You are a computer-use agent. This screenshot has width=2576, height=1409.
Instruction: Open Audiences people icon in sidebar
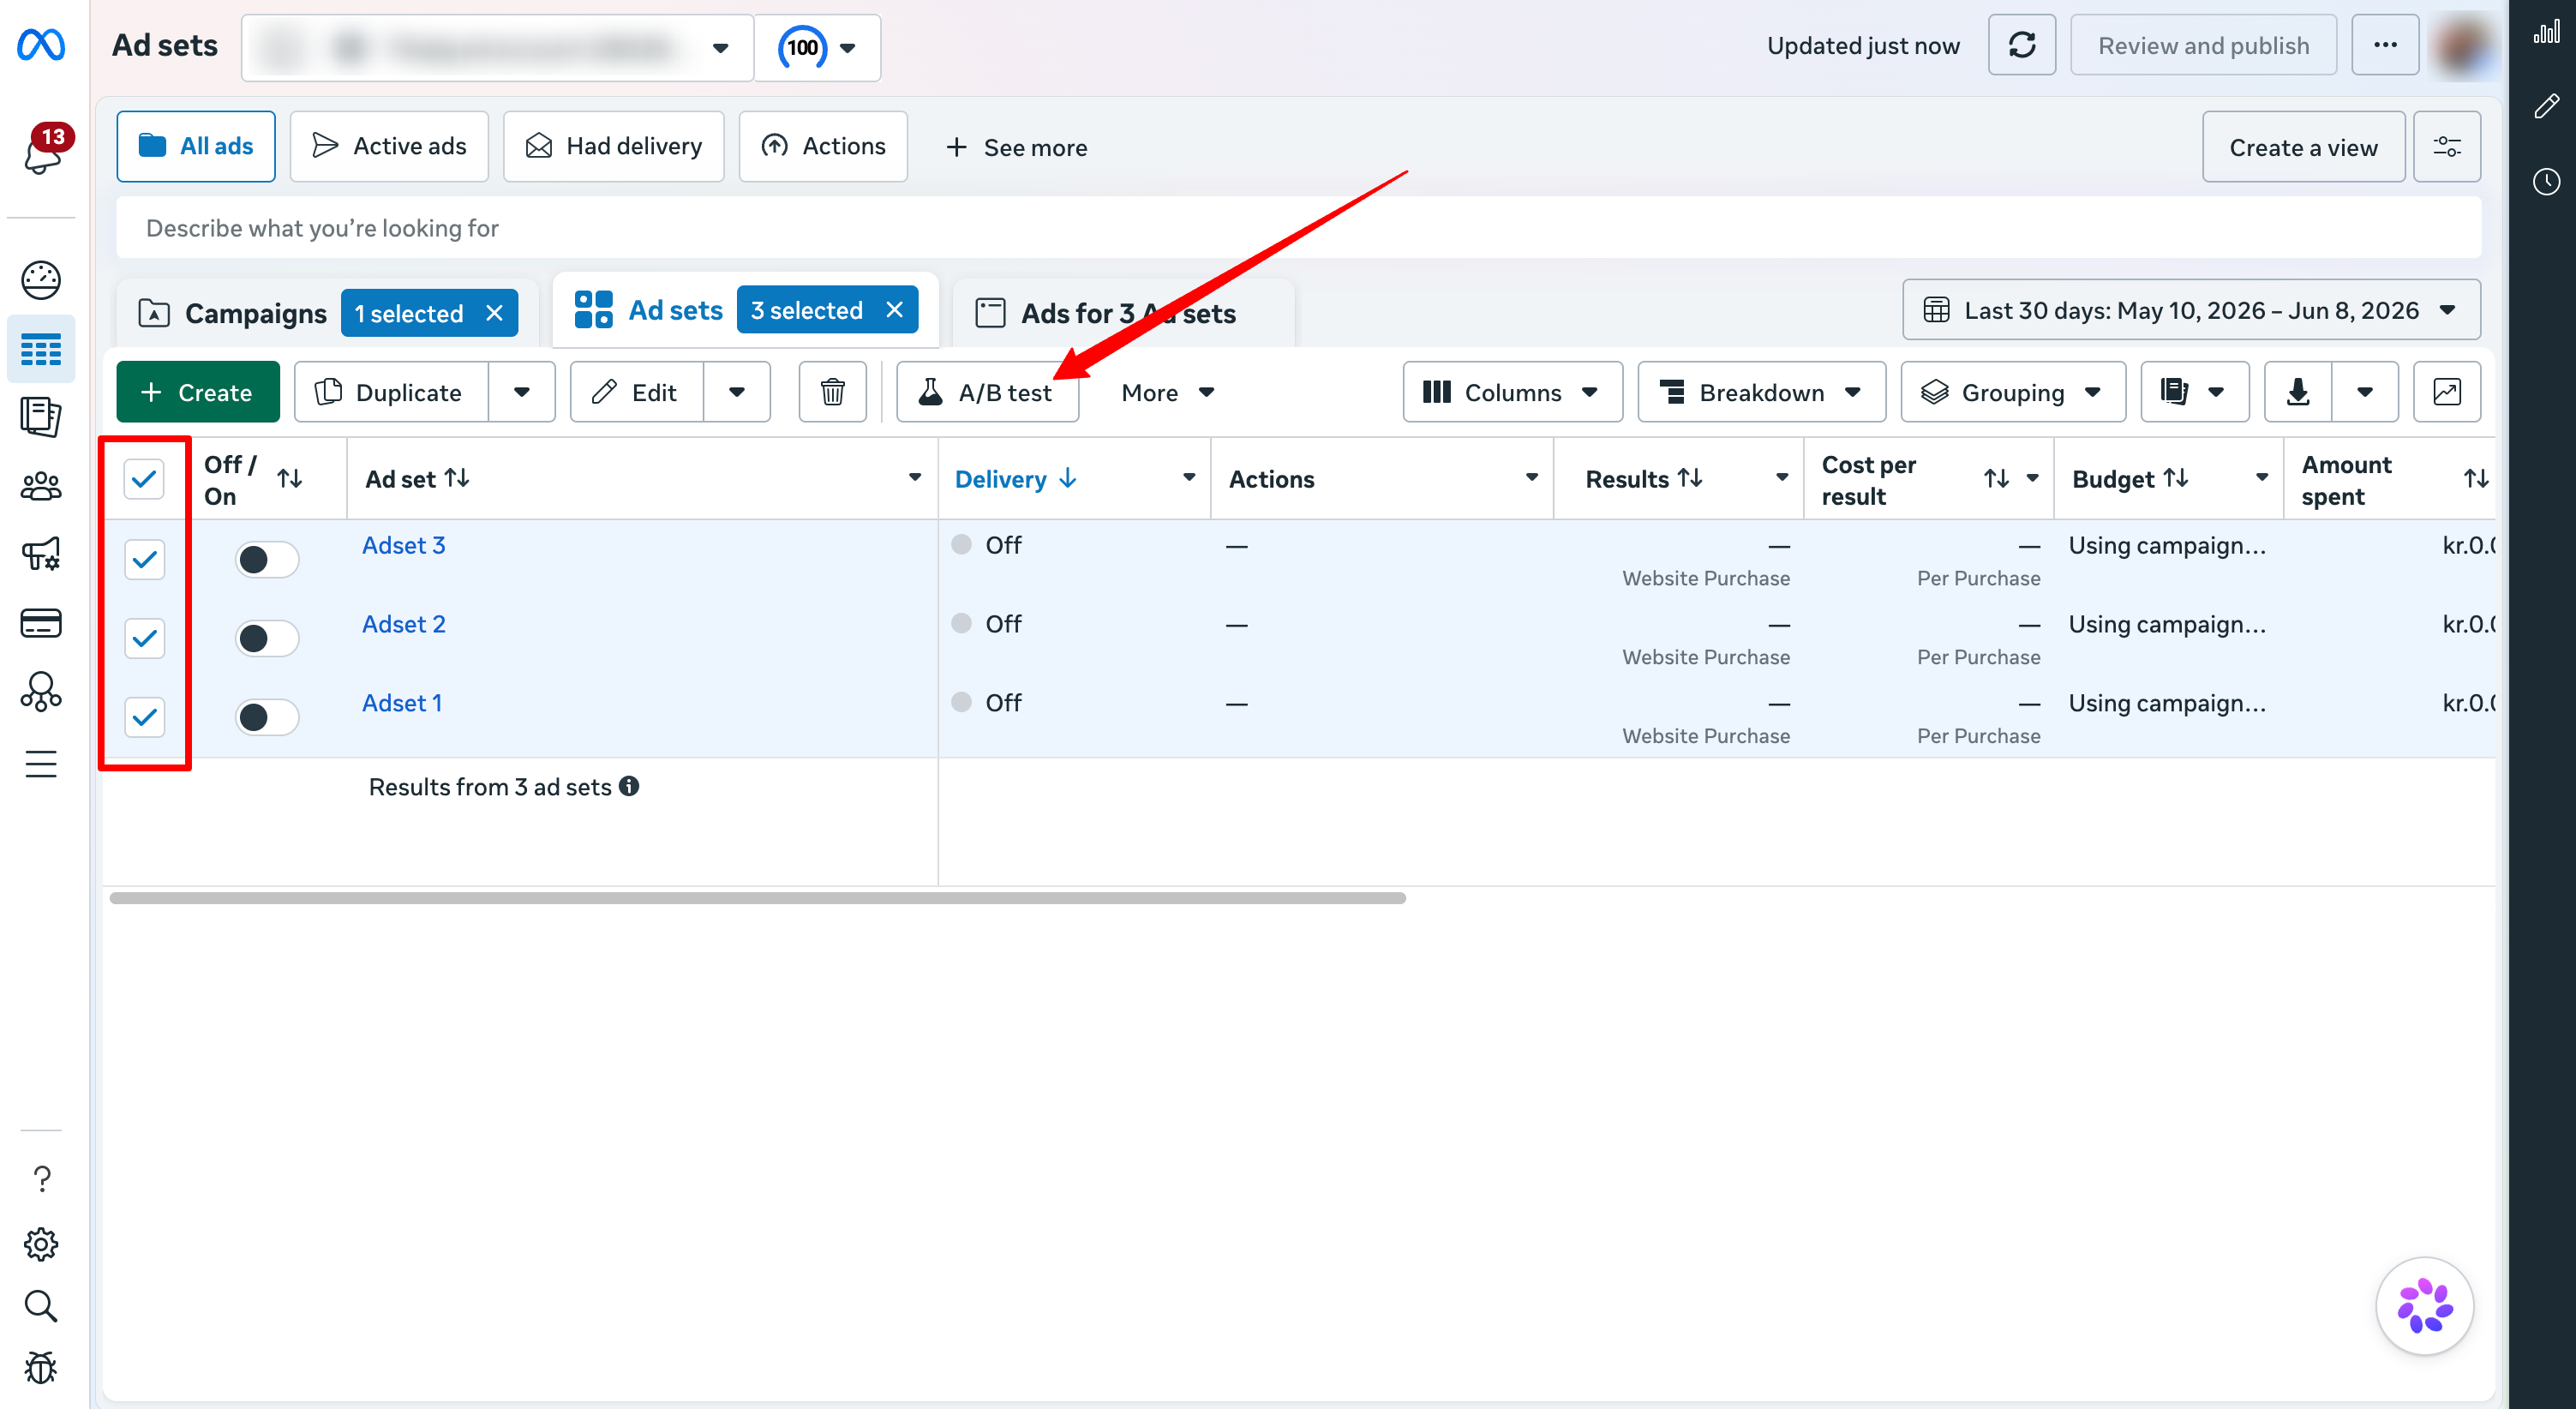click(41, 487)
